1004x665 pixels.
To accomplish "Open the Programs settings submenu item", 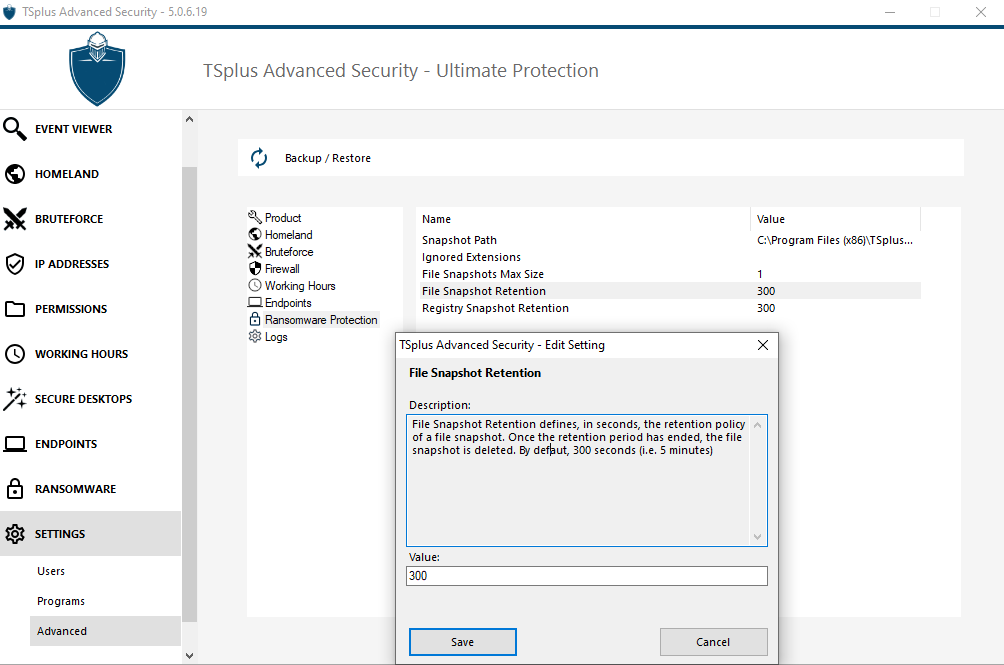I will [x=61, y=601].
